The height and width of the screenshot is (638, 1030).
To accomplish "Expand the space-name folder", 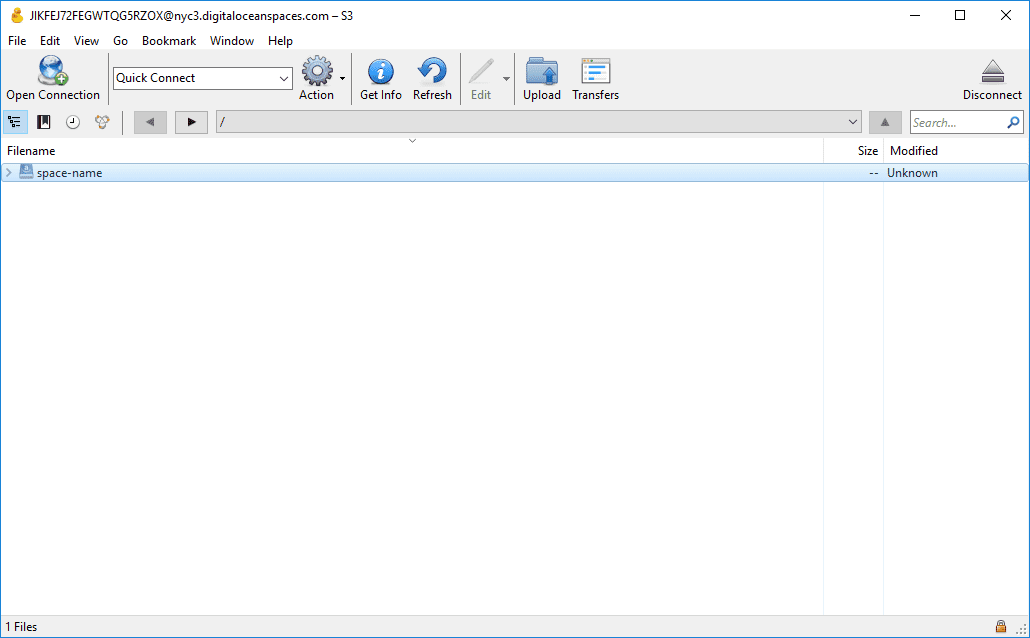I will (x=9, y=173).
